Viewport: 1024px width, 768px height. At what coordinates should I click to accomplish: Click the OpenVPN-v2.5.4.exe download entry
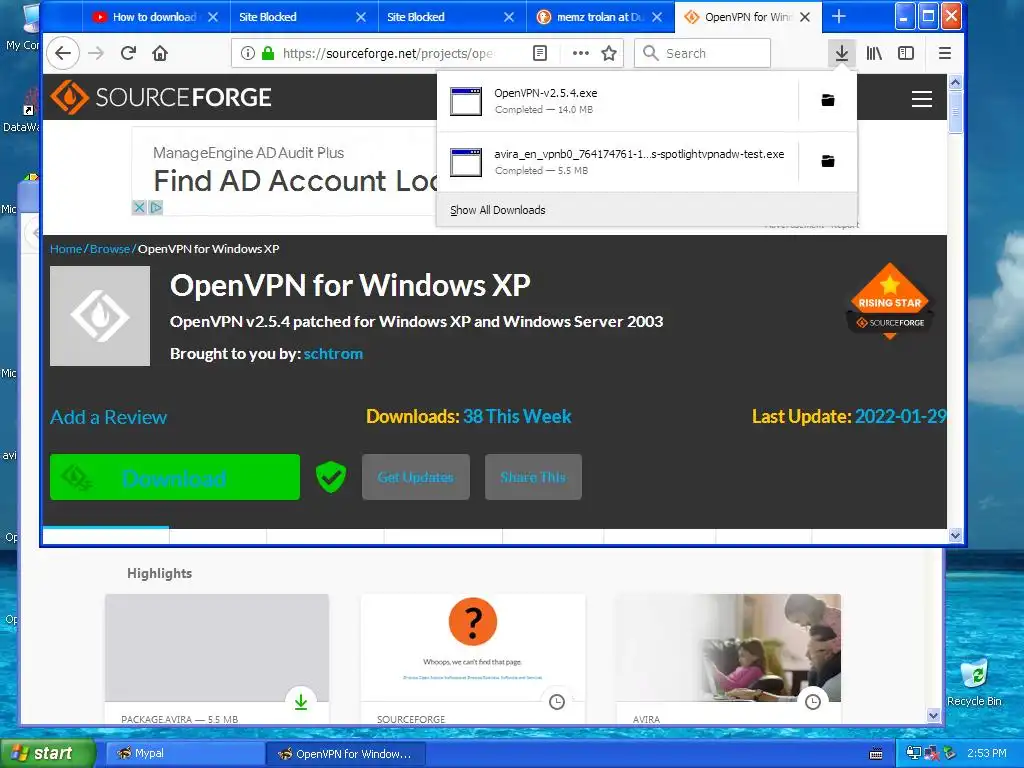point(617,101)
